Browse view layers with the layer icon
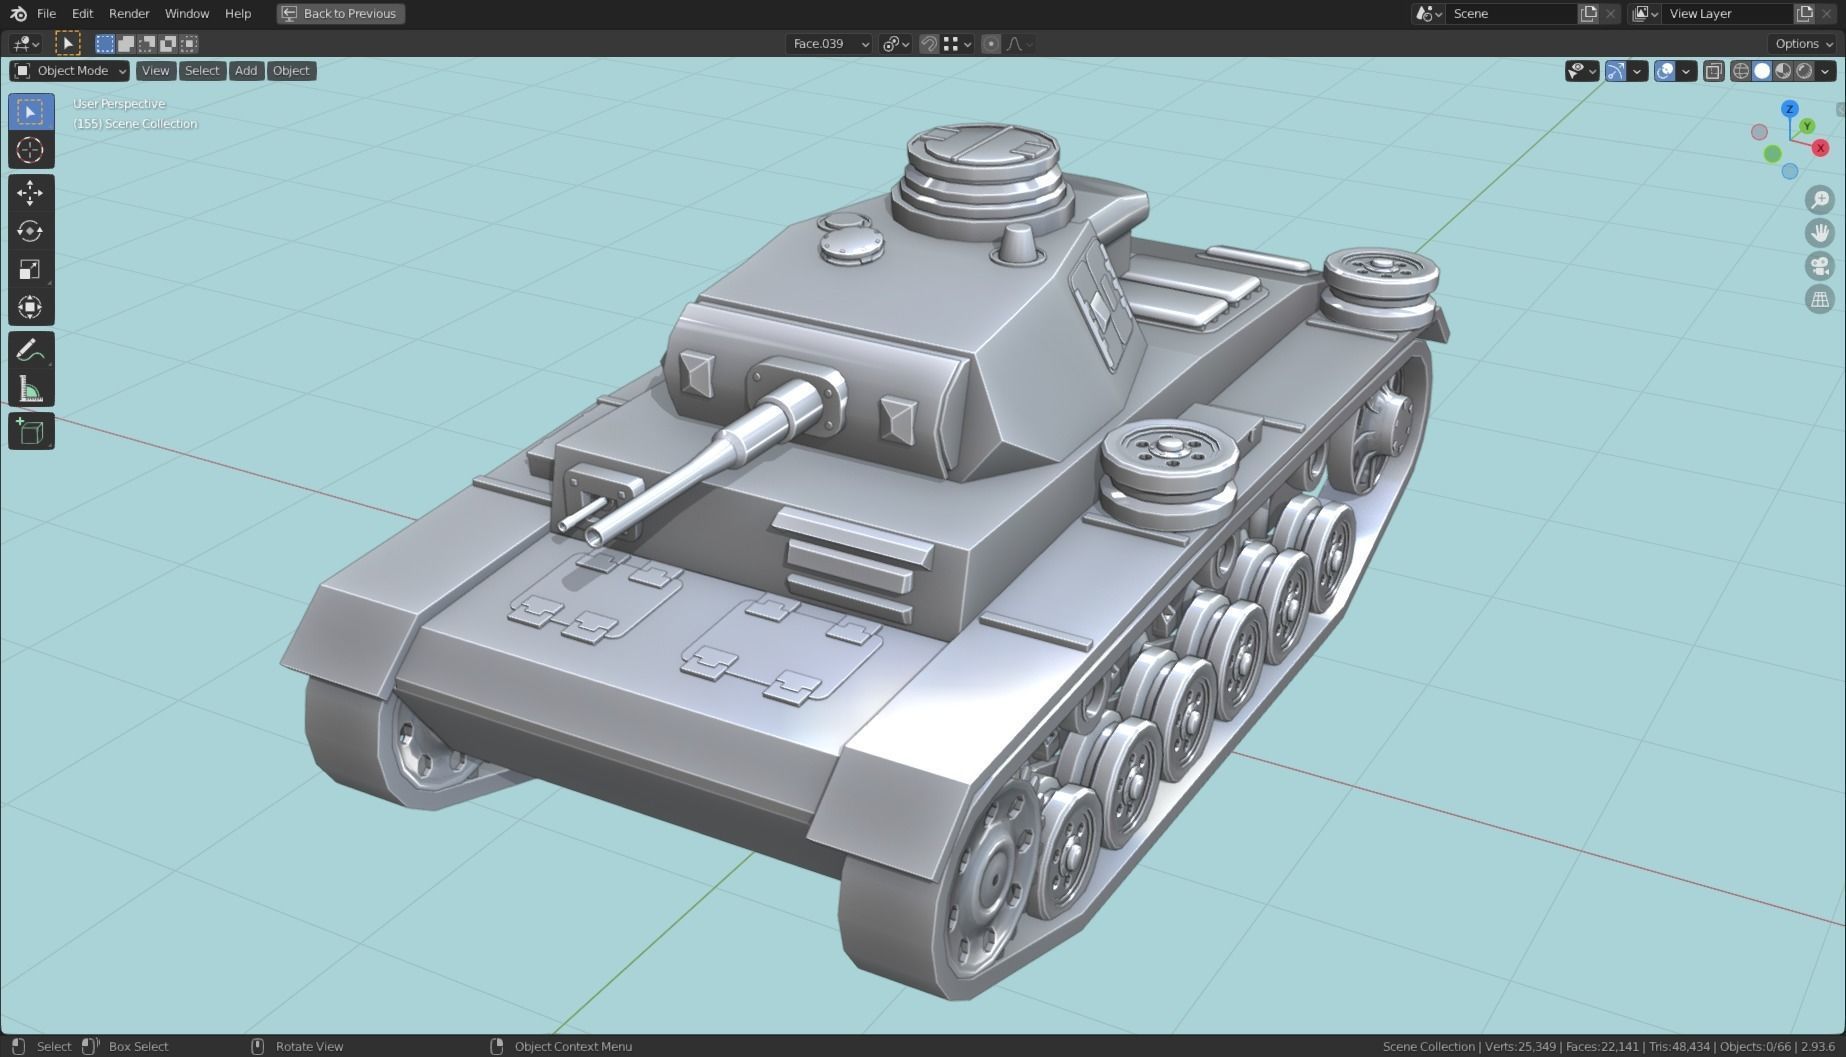This screenshot has height=1057, width=1846. click(1645, 13)
